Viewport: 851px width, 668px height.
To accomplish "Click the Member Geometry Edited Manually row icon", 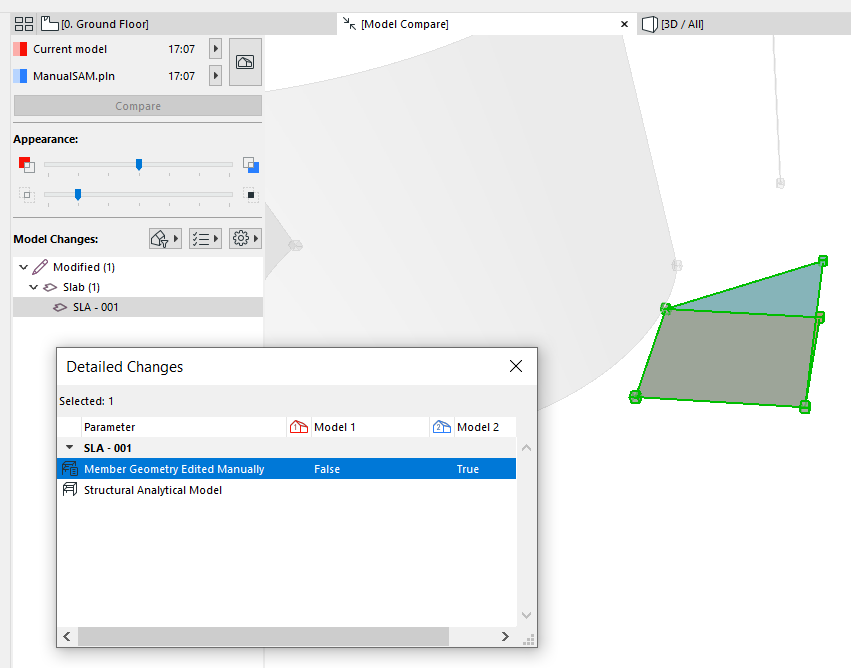I will [69, 469].
